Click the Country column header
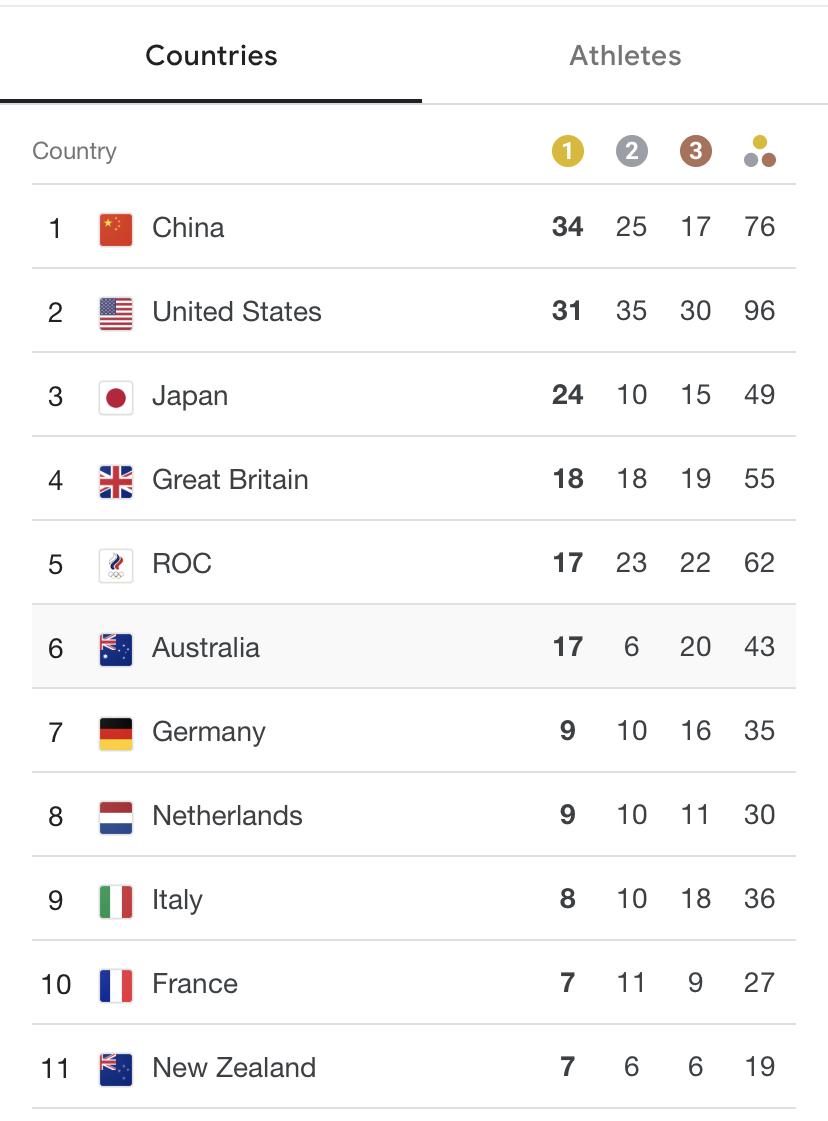The height and width of the screenshot is (1121, 828). (74, 151)
